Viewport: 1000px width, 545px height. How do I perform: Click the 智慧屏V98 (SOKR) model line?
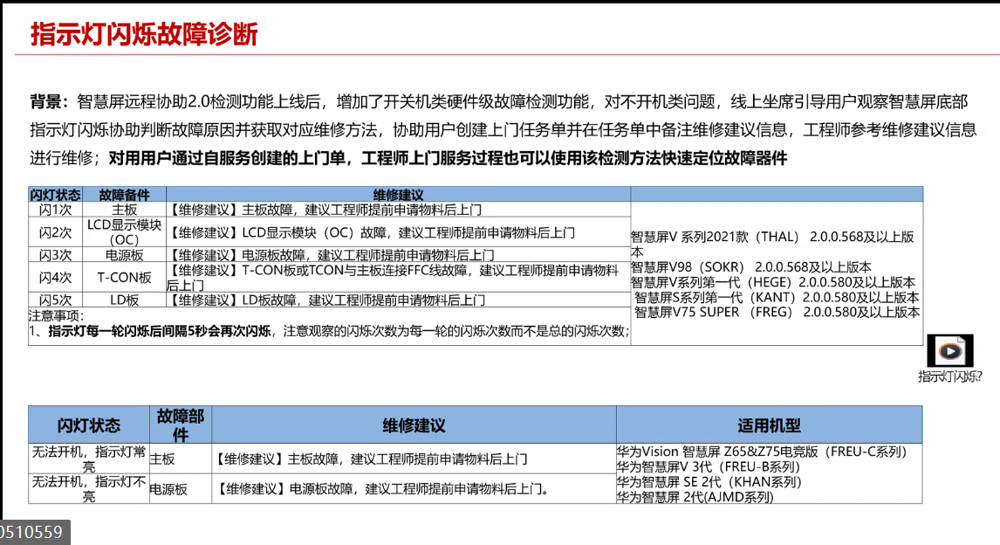751,267
